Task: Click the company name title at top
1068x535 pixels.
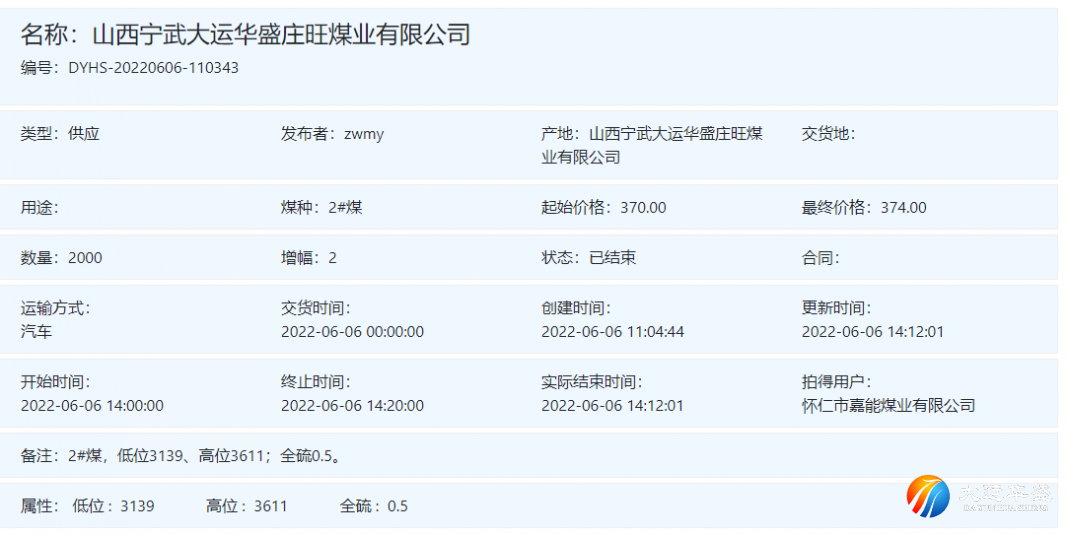Action: click(x=245, y=35)
